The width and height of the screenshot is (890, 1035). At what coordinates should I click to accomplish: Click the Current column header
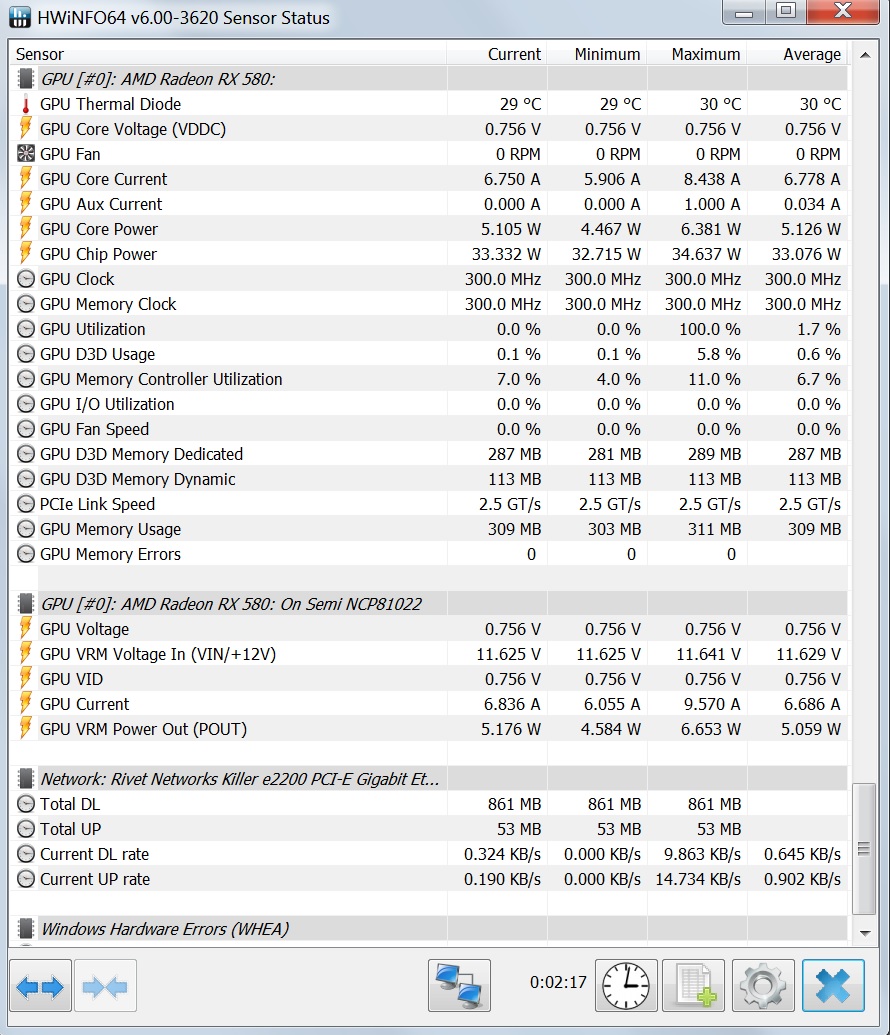497,54
